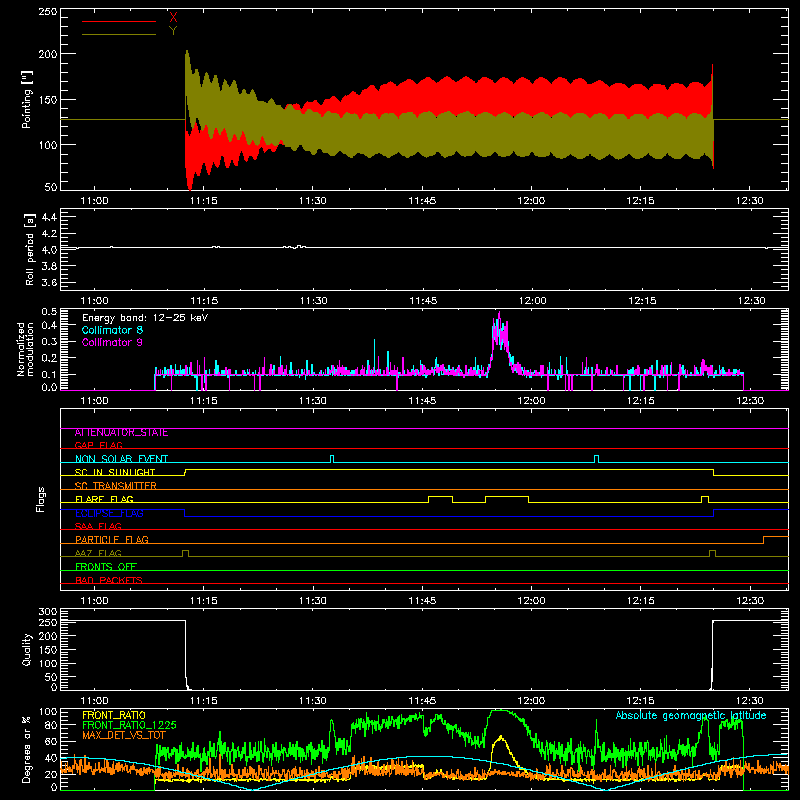Click the 11:30 tick under Roll period plot
800x800 pixels.
(313, 301)
